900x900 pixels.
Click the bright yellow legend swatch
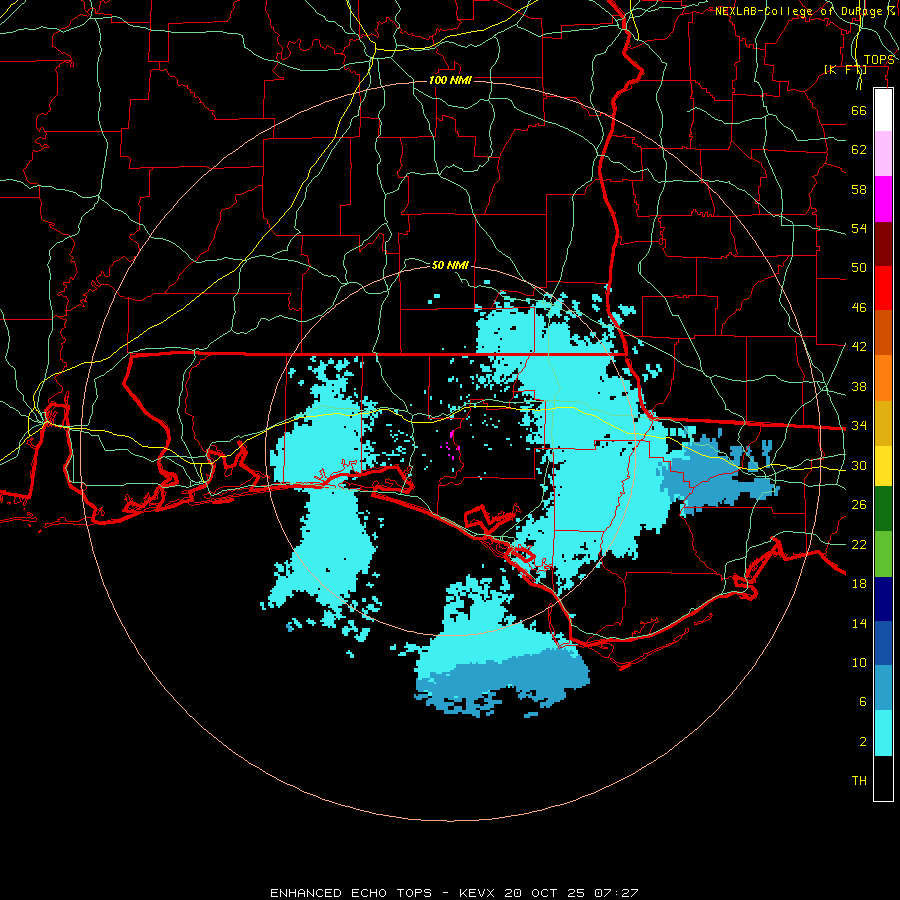pyautogui.click(x=883, y=466)
